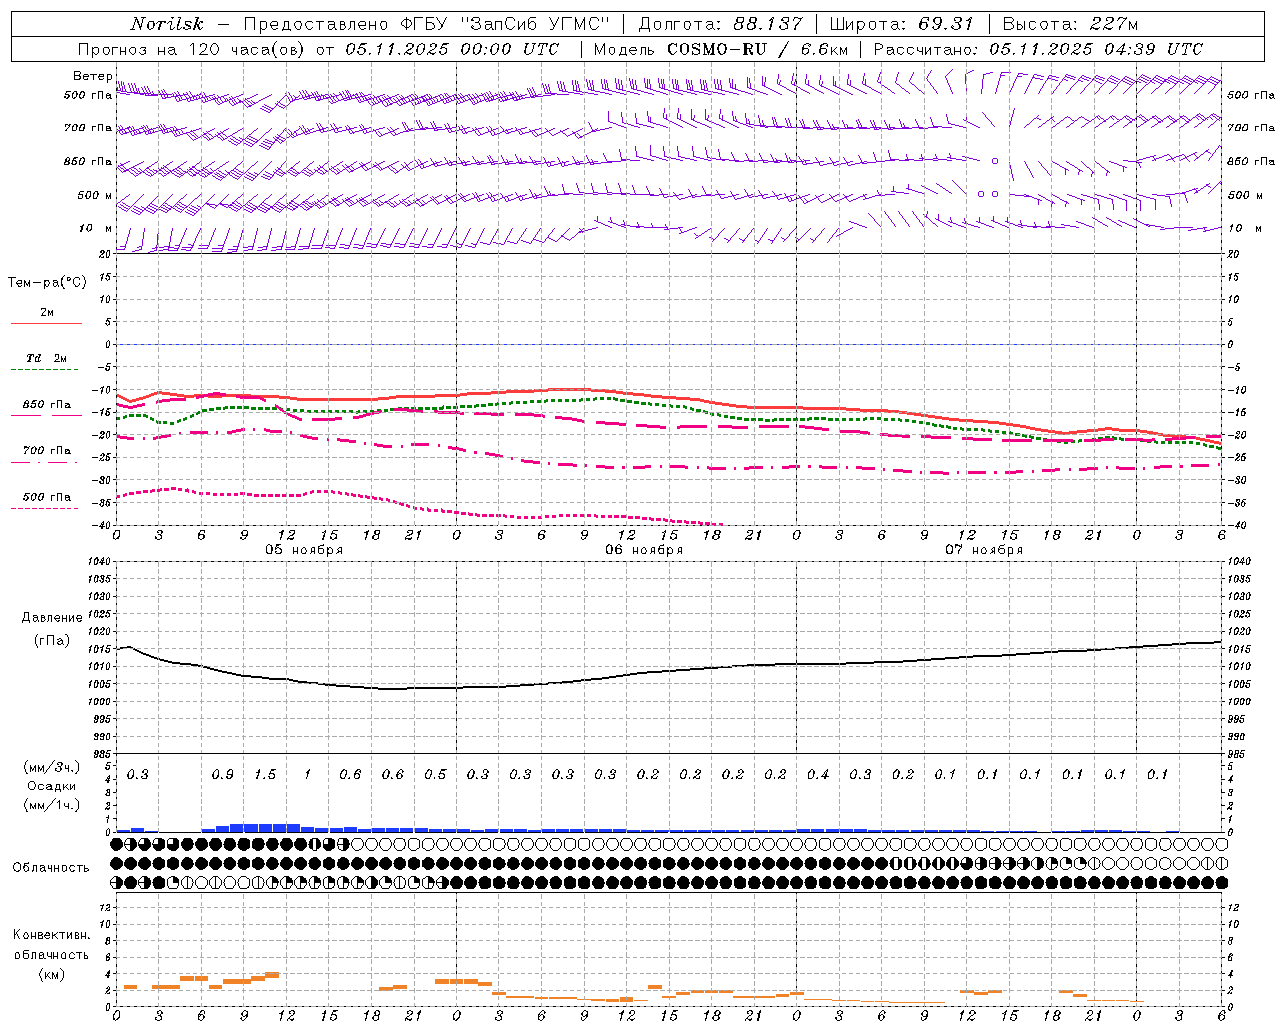
Task: Click the computed time Рассчитано: 05.11.2025 04:39 UTC
Action: [1038, 49]
